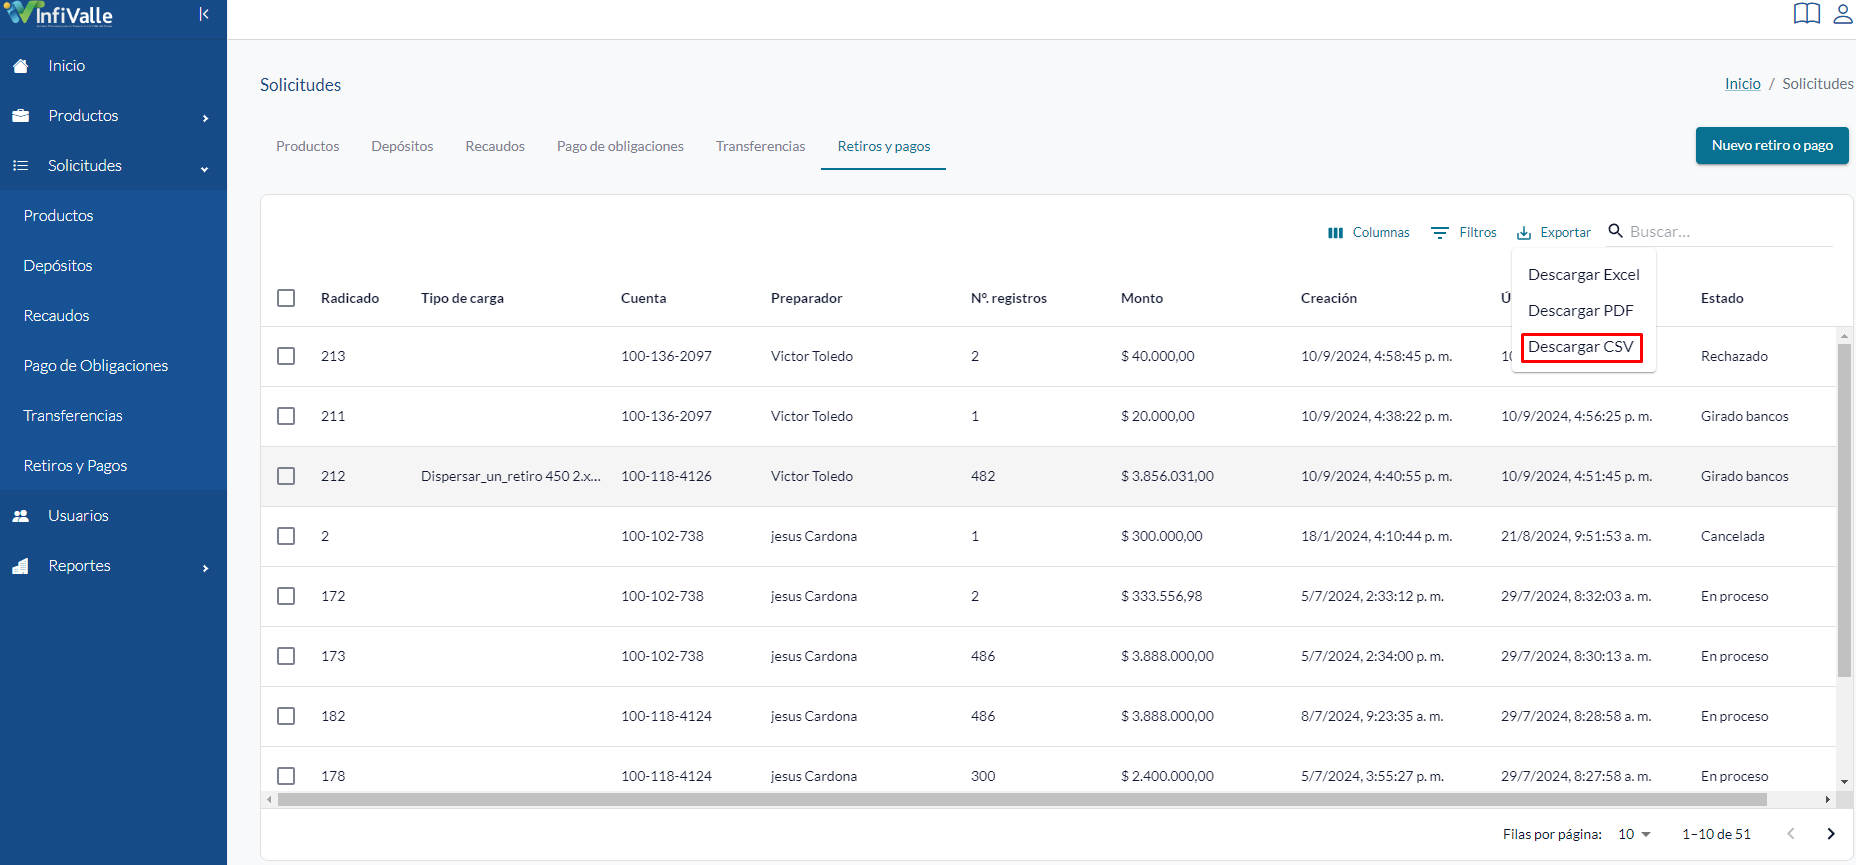Viewport: 1856px width, 865px height.
Task: Click the Nuevo retiro o pago button
Action: pyautogui.click(x=1772, y=146)
